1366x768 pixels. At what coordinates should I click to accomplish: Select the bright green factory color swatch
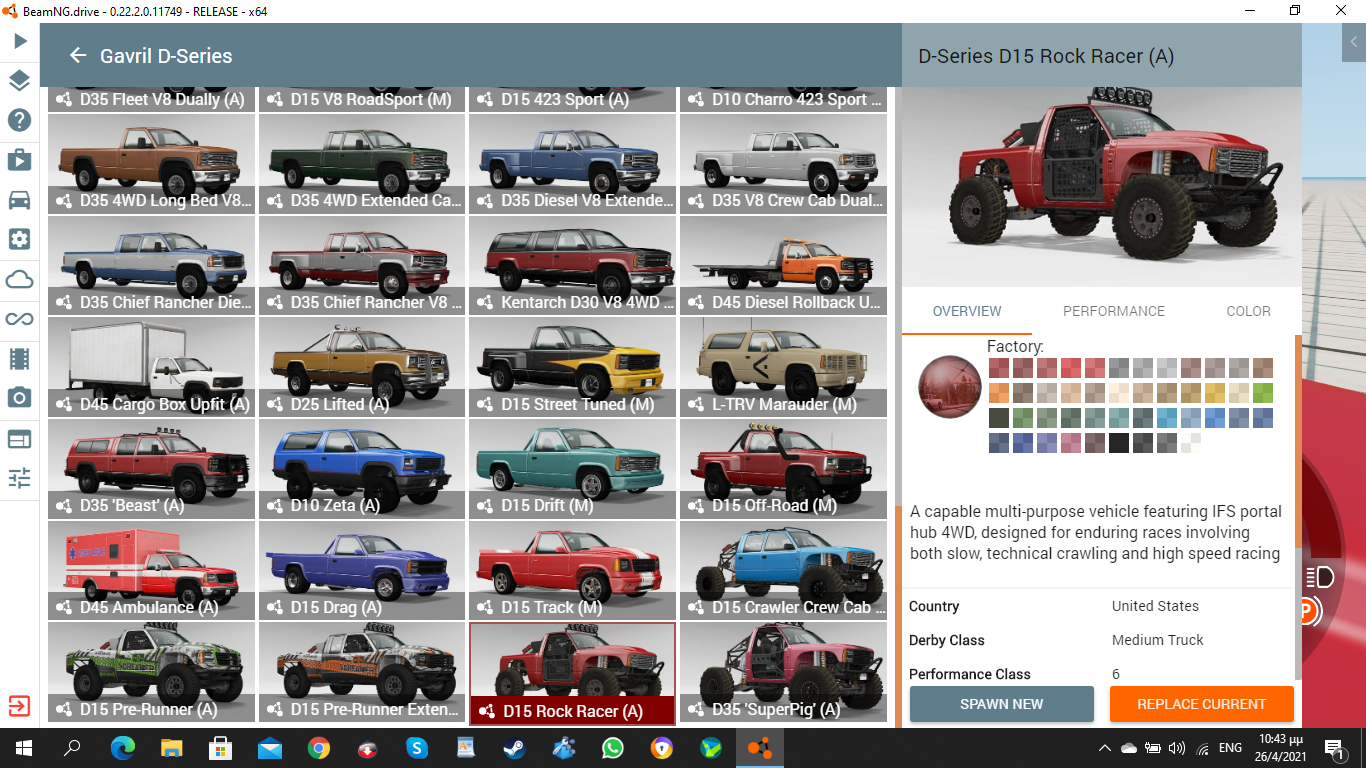click(x=1263, y=393)
